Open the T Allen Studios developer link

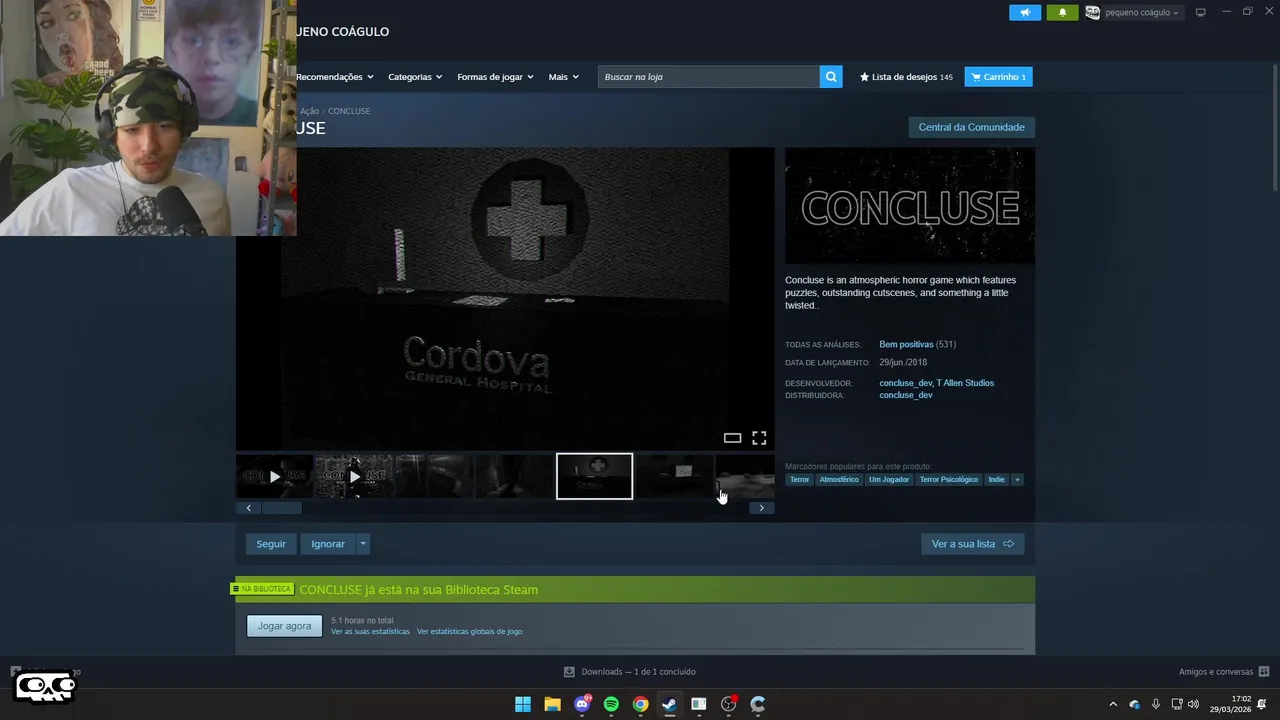coord(965,383)
